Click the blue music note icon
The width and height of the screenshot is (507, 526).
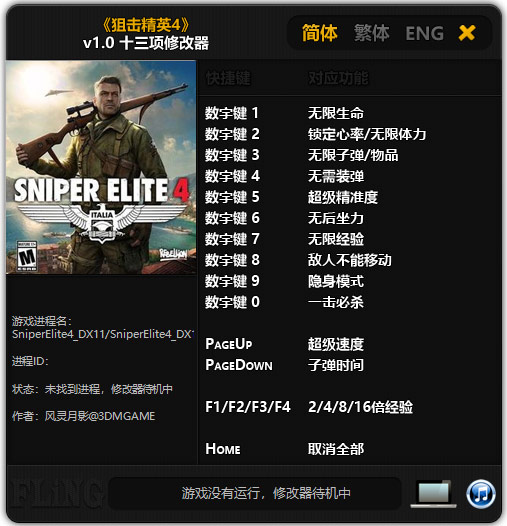pyautogui.click(x=480, y=494)
